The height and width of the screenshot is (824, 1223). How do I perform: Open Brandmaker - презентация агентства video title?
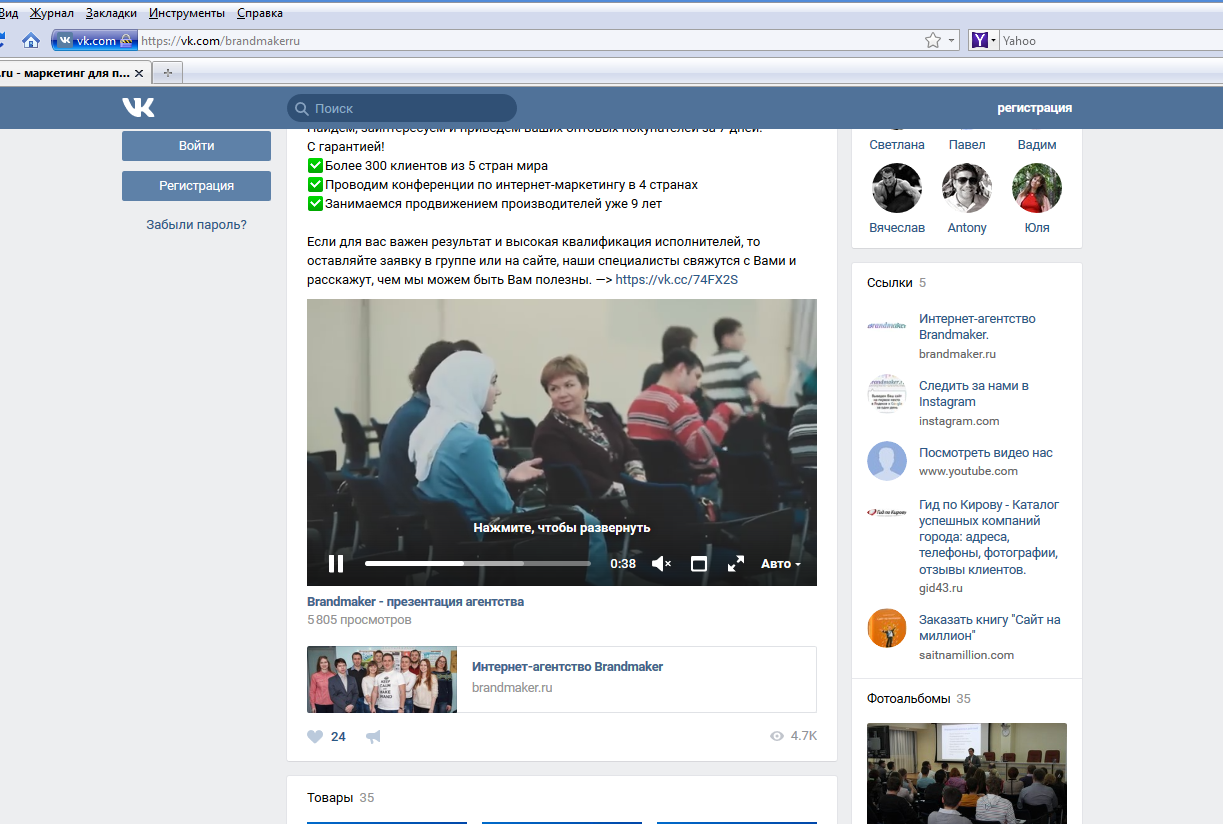tap(415, 602)
